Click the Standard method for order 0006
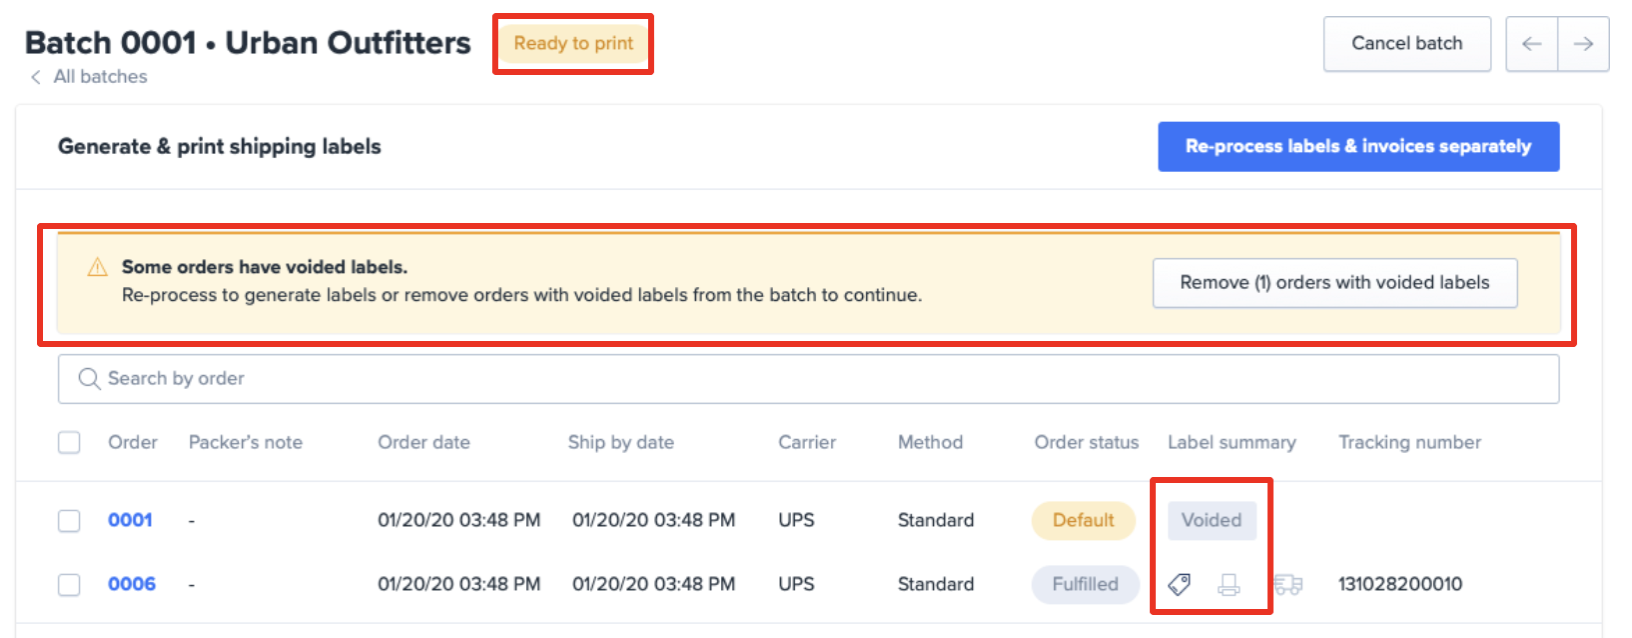The width and height of the screenshot is (1632, 638). (936, 584)
